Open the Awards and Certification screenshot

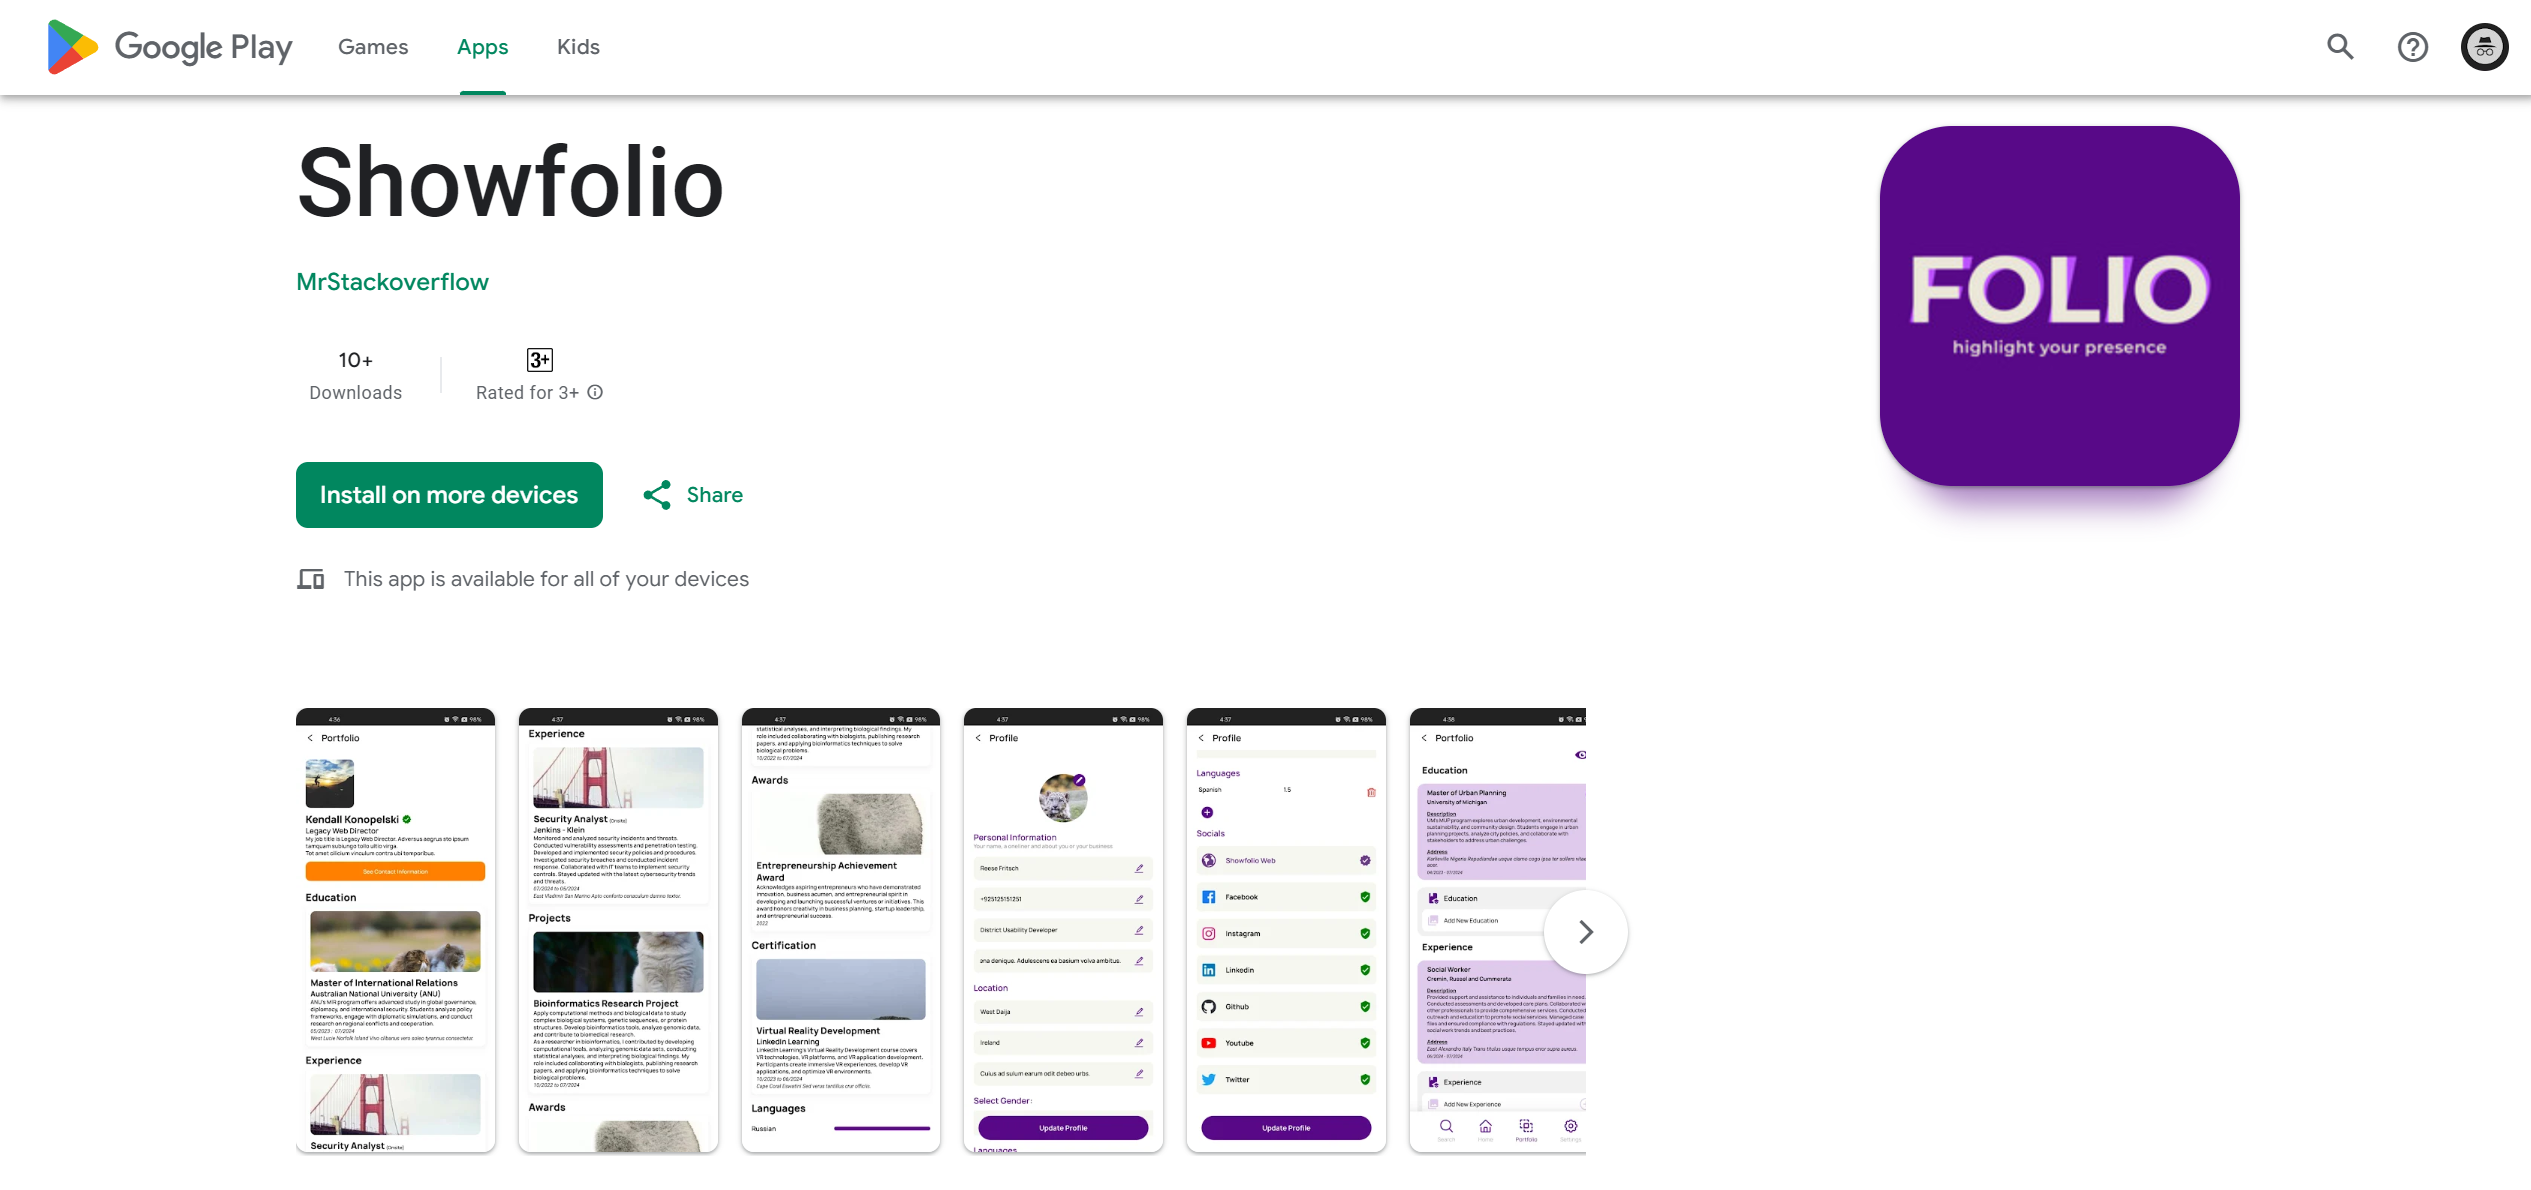pos(840,930)
